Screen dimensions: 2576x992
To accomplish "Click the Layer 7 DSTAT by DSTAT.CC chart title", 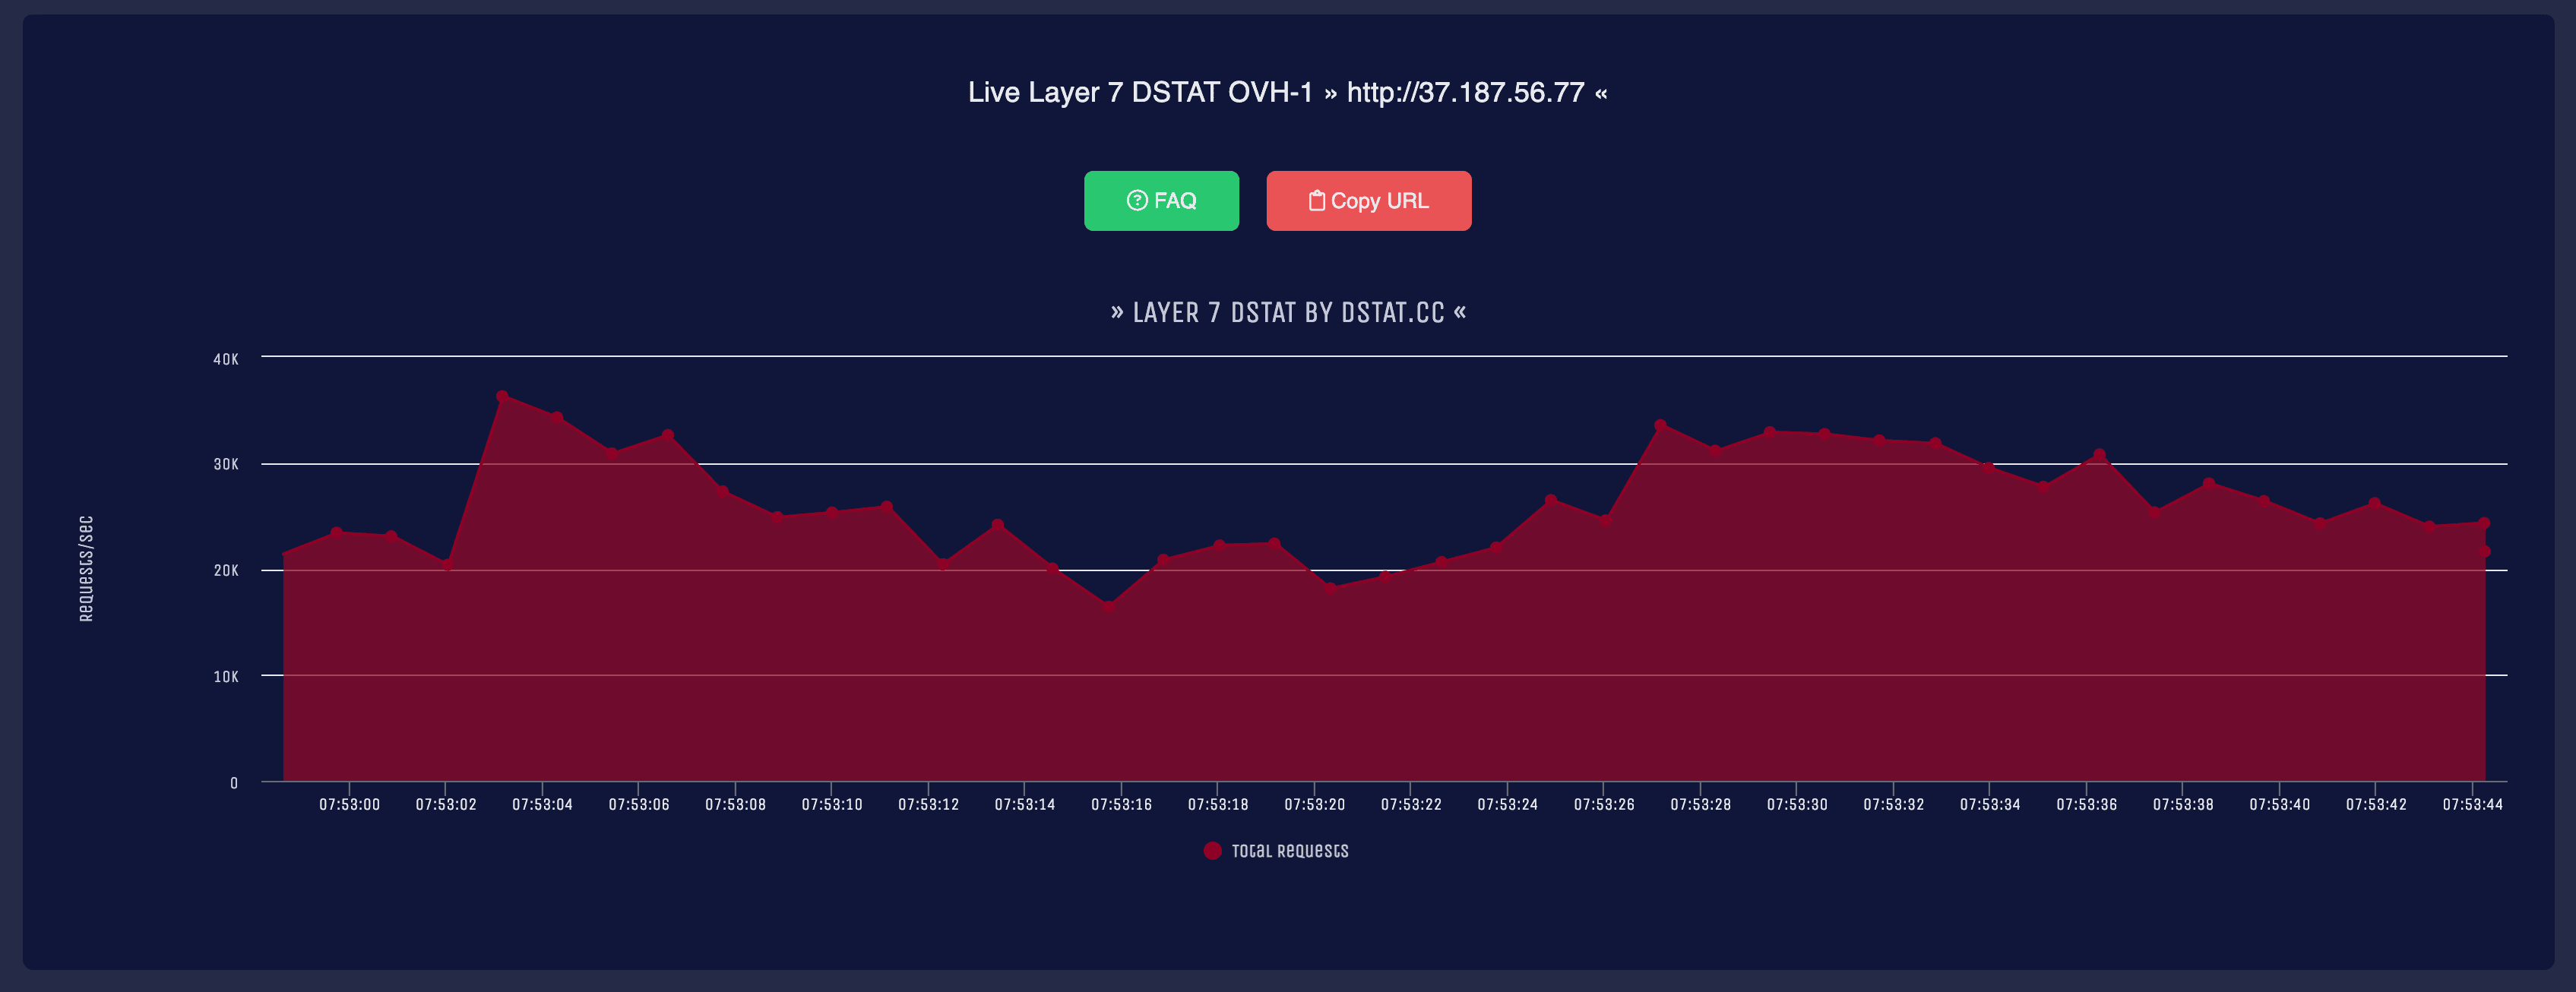I will click(1288, 313).
